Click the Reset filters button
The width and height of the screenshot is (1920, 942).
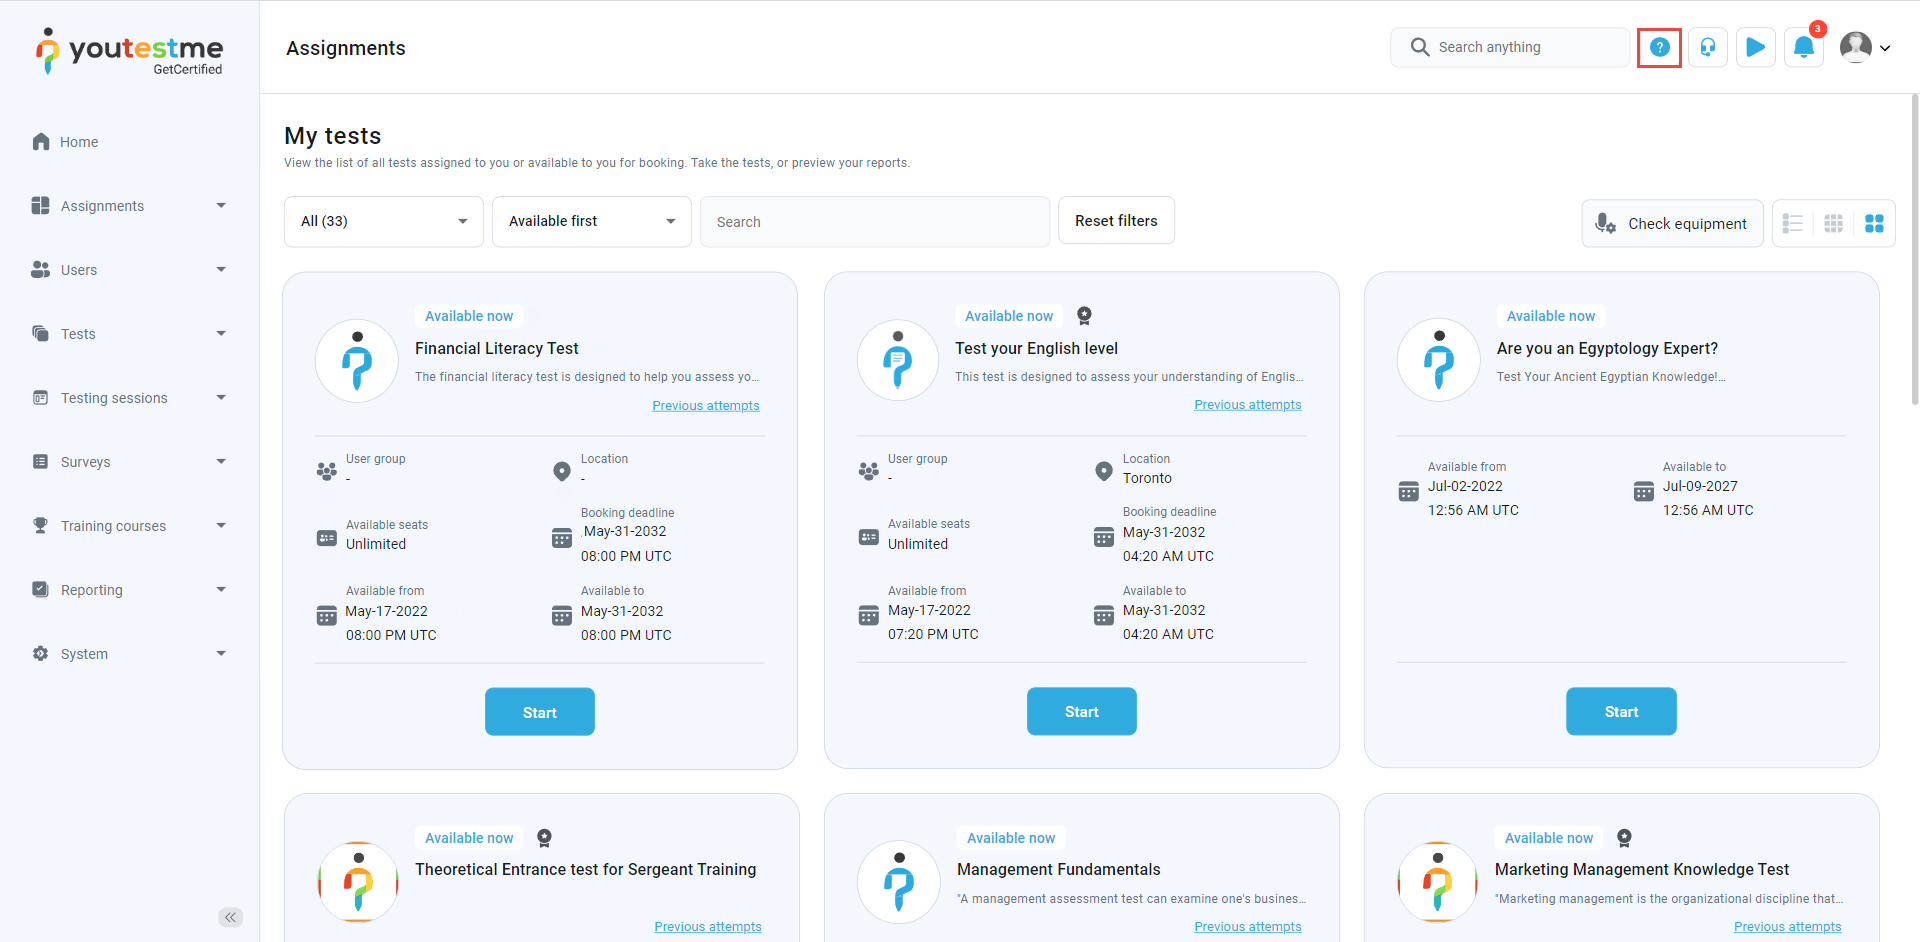point(1116,221)
